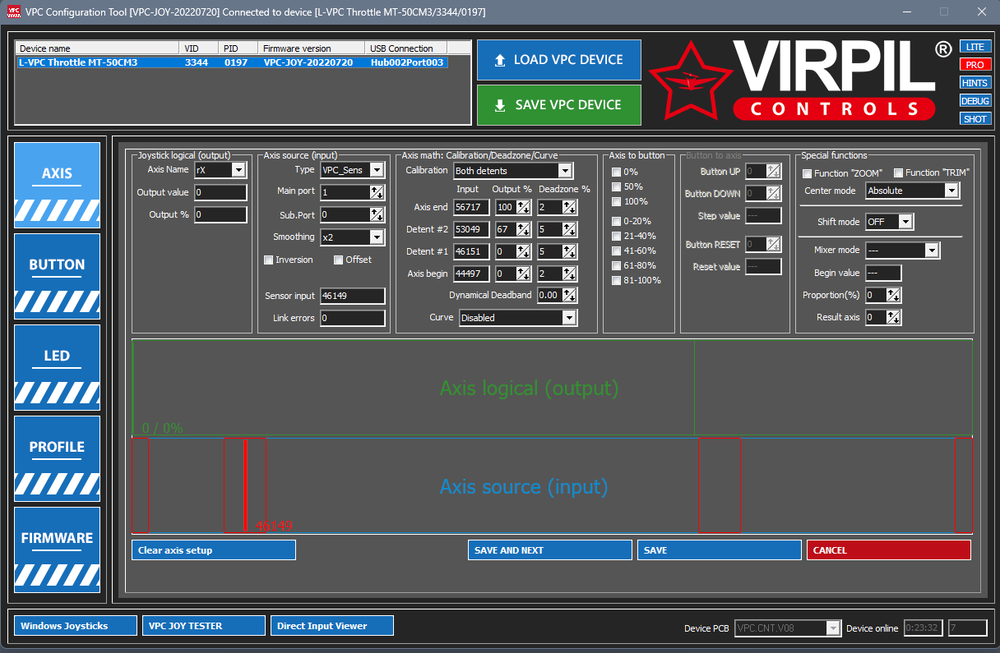Enable Function ZOOM checkbox
Image resolution: width=1000 pixels, height=653 pixels.
click(807, 173)
